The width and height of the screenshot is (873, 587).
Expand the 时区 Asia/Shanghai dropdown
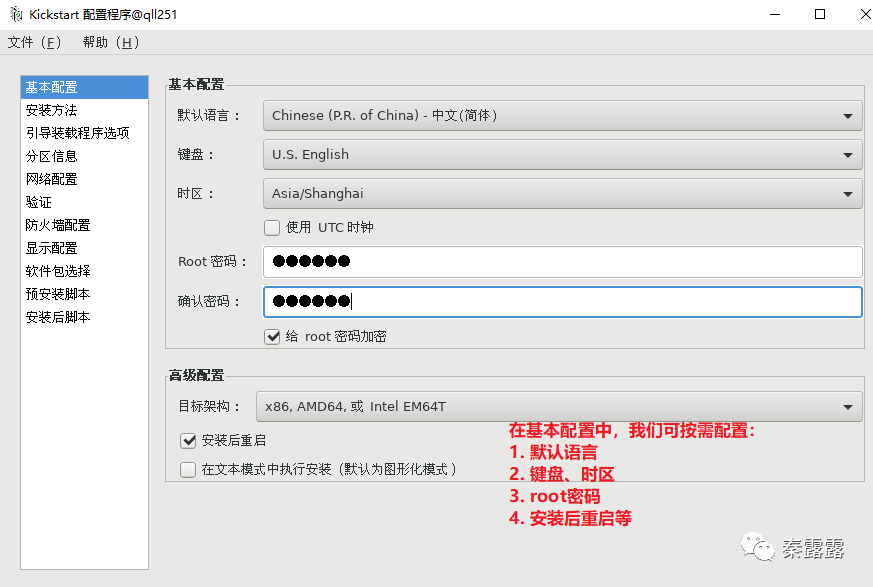pos(562,193)
